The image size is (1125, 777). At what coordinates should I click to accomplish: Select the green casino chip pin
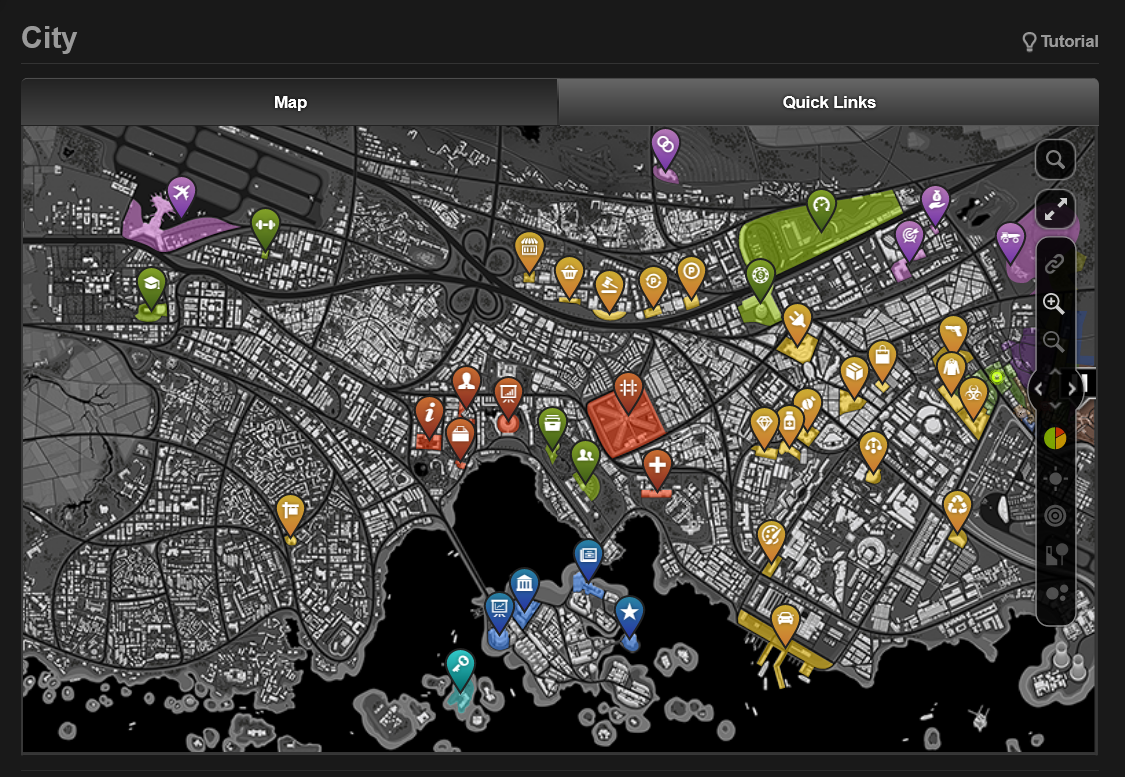(760, 277)
